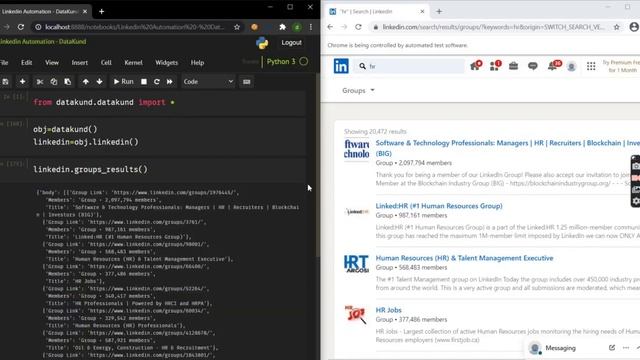Move selected cell down arrow
The height and width of the screenshot is (360, 640).
99,82
